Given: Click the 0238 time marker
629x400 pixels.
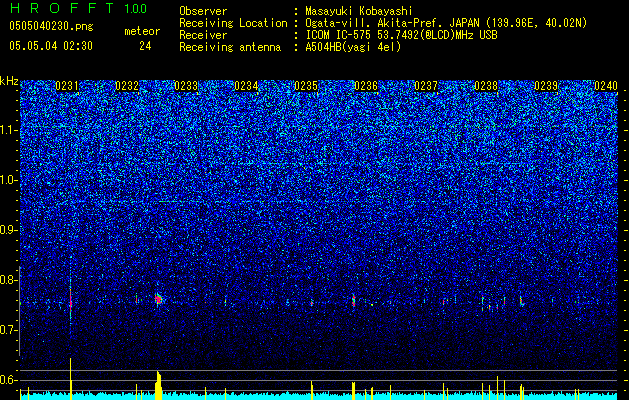Looking at the screenshot, I should coord(486,86).
